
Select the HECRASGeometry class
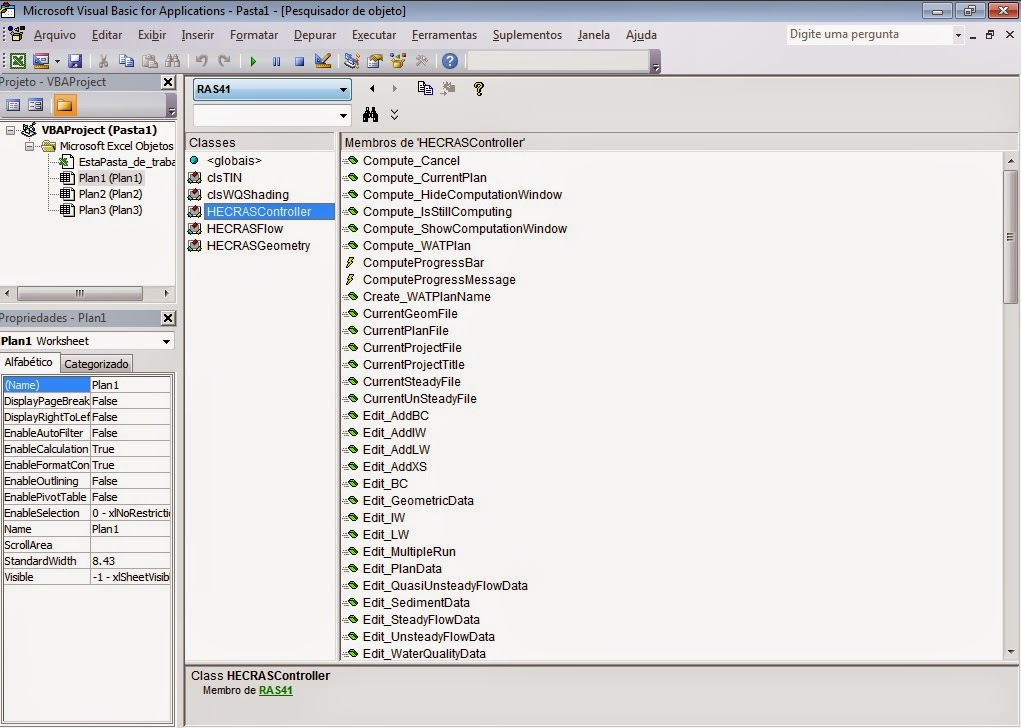pyautogui.click(x=258, y=246)
